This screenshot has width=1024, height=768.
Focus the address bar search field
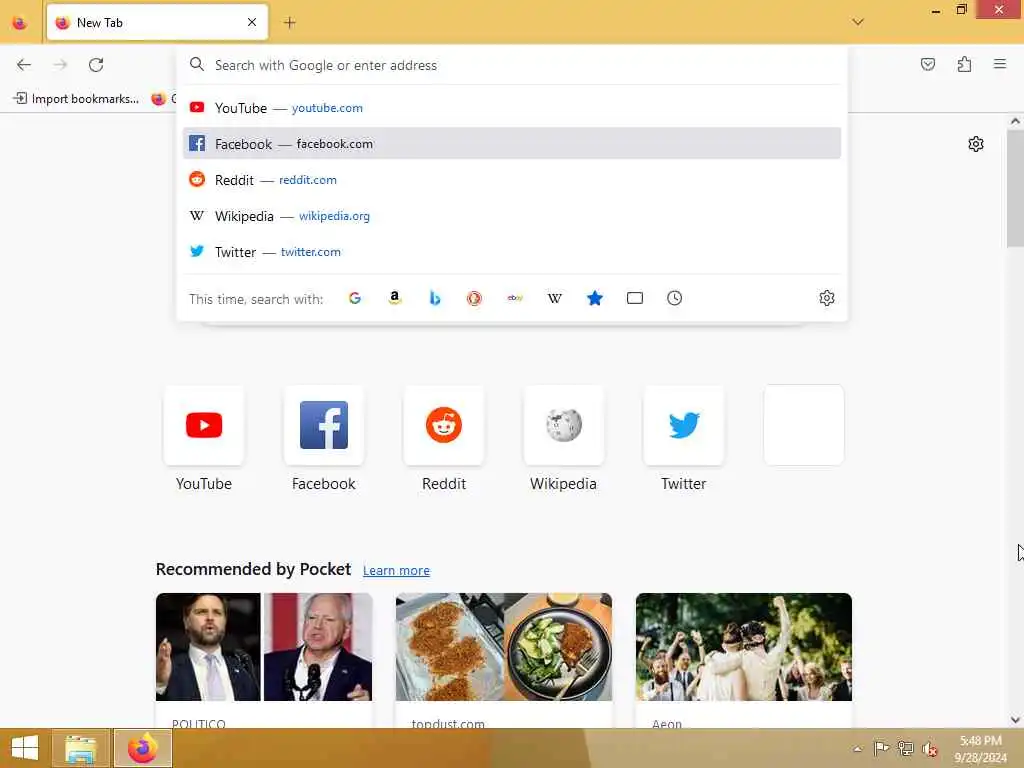(512, 65)
